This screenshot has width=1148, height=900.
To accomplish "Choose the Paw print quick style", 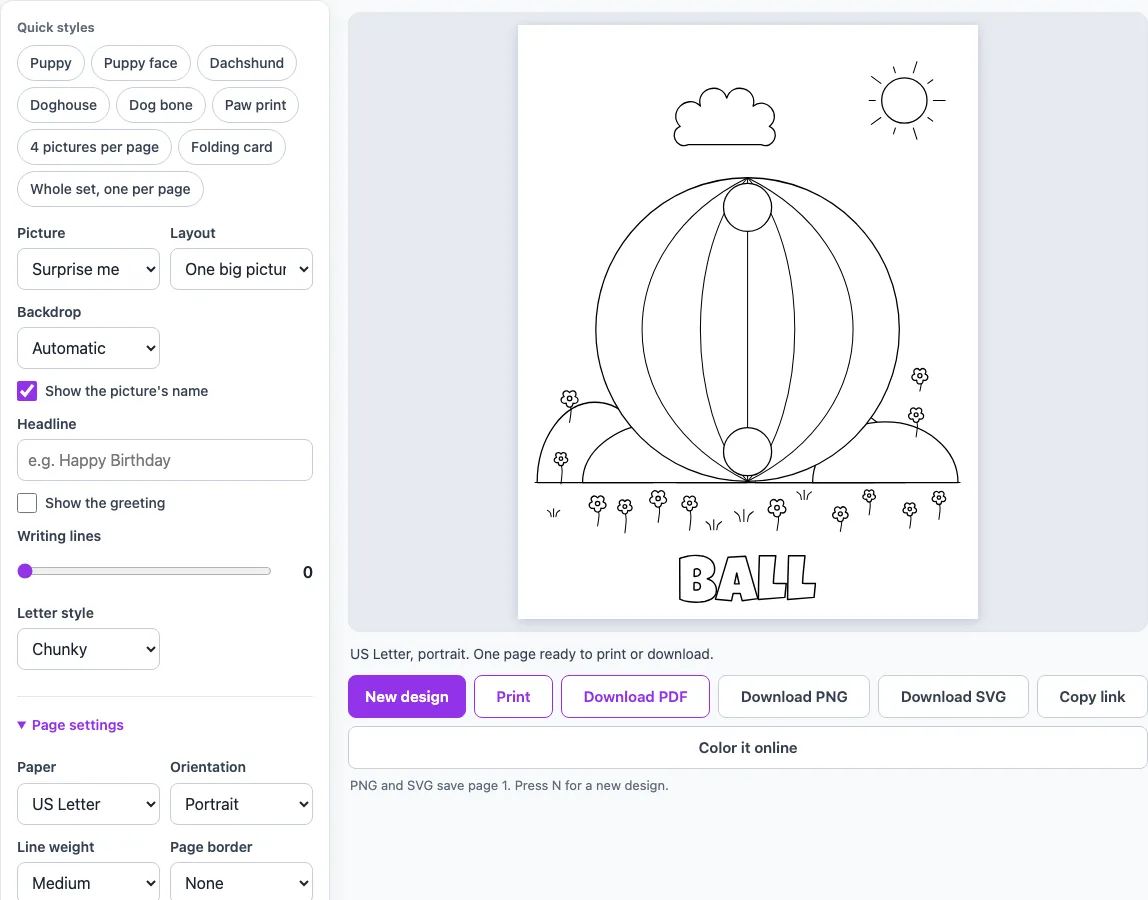I will (256, 105).
